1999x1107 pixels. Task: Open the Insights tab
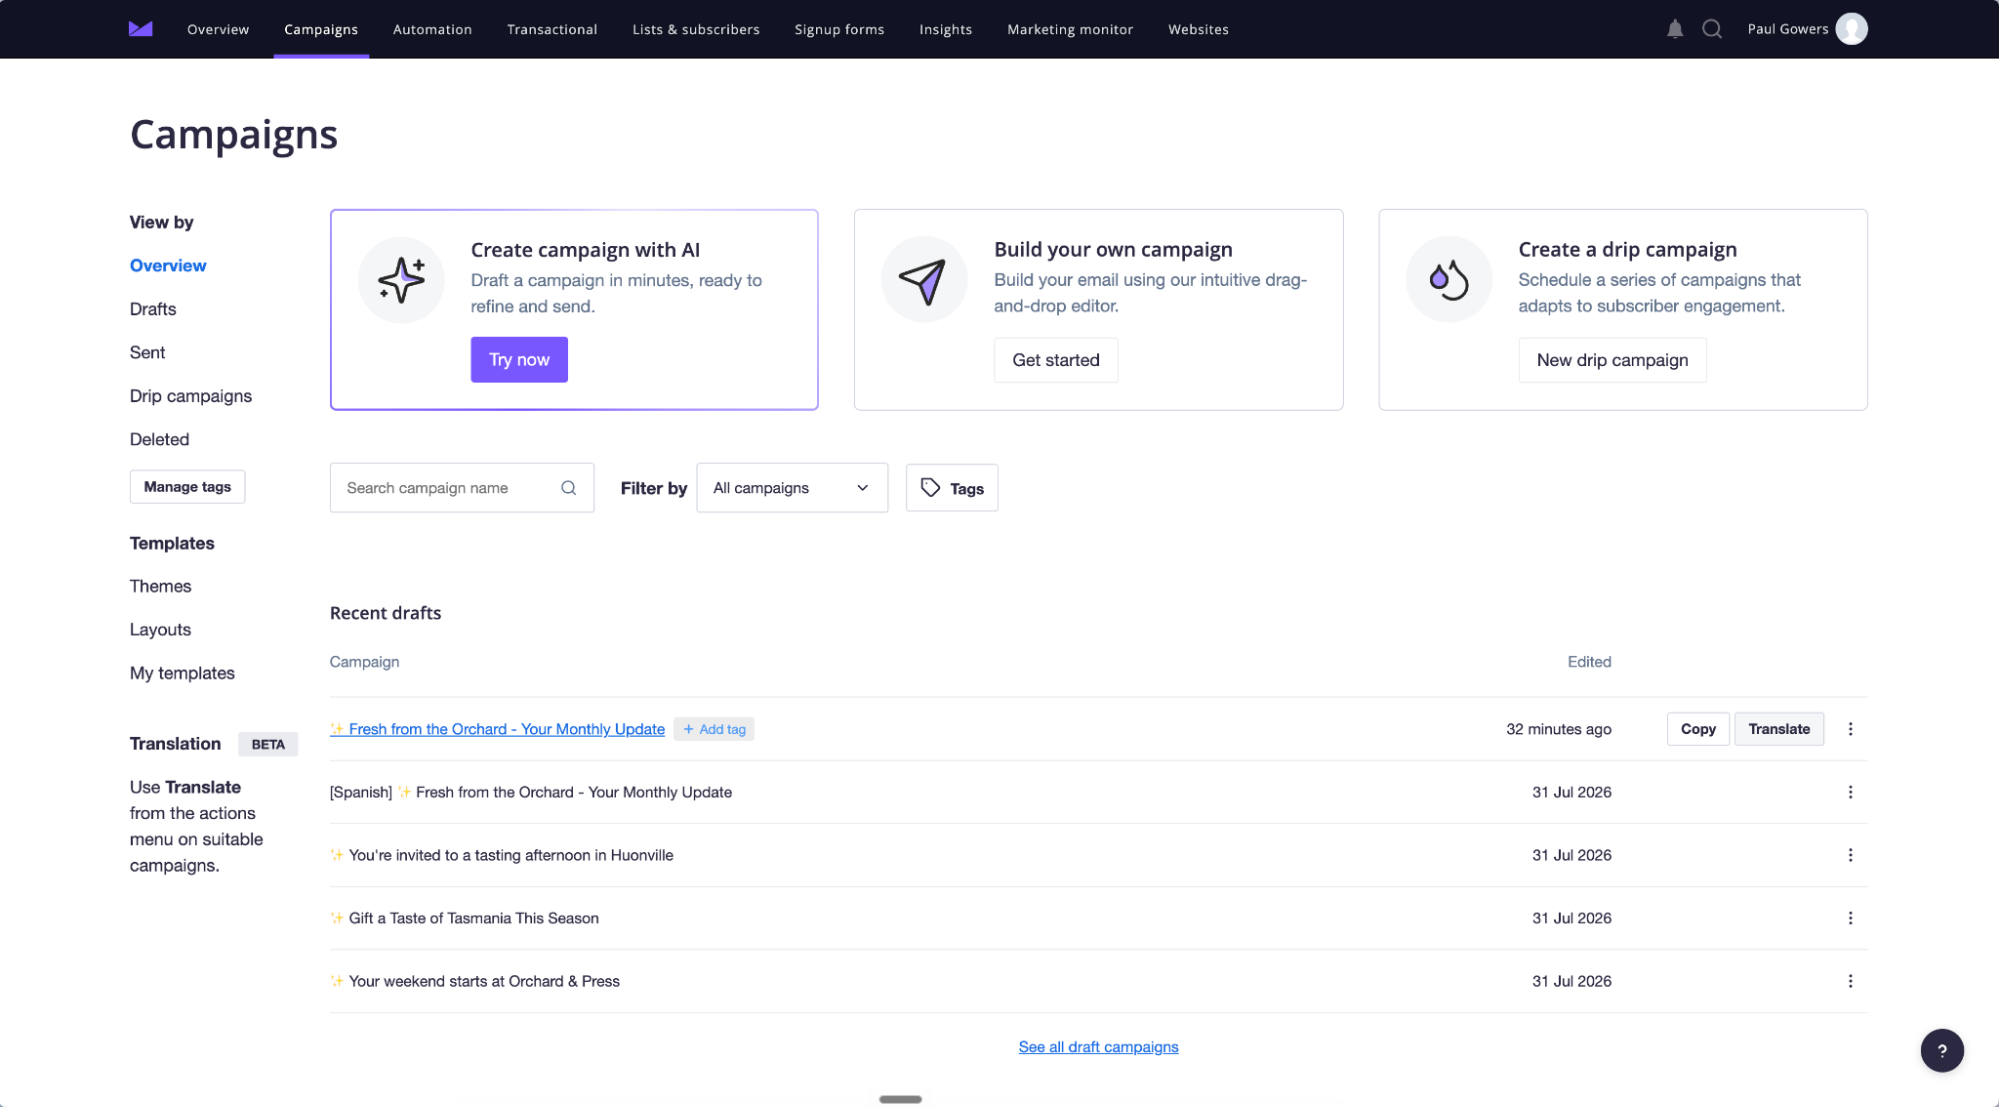point(945,29)
